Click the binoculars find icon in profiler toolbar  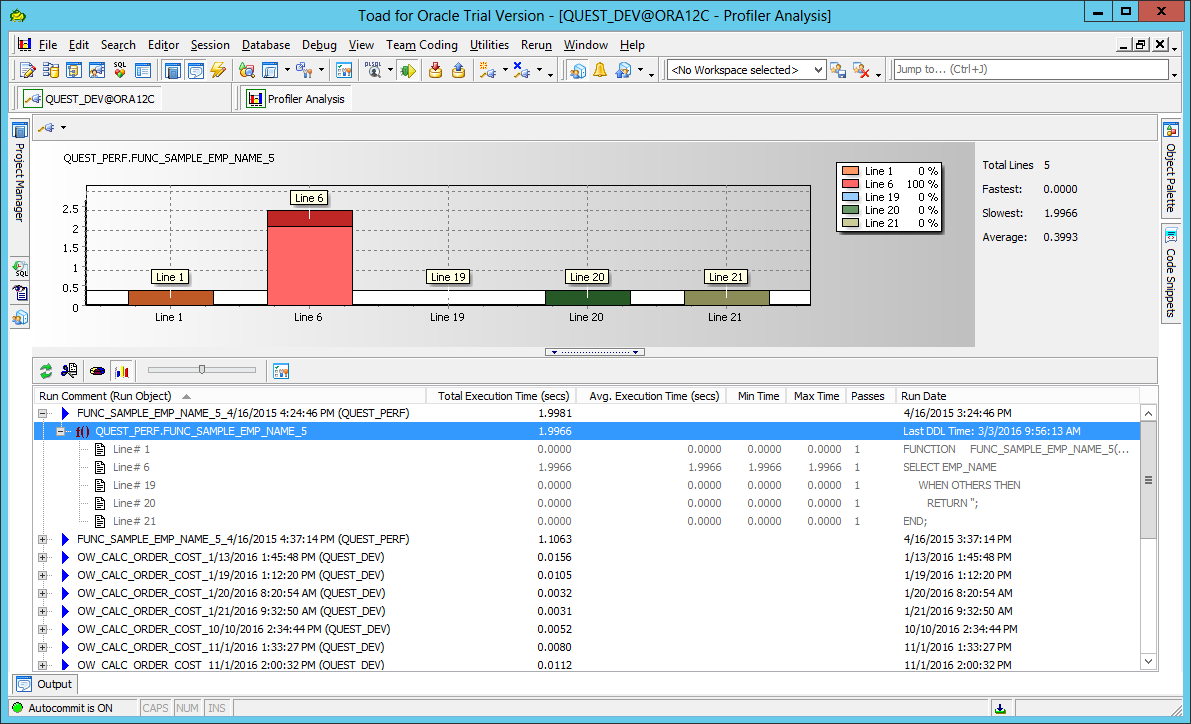click(70, 371)
